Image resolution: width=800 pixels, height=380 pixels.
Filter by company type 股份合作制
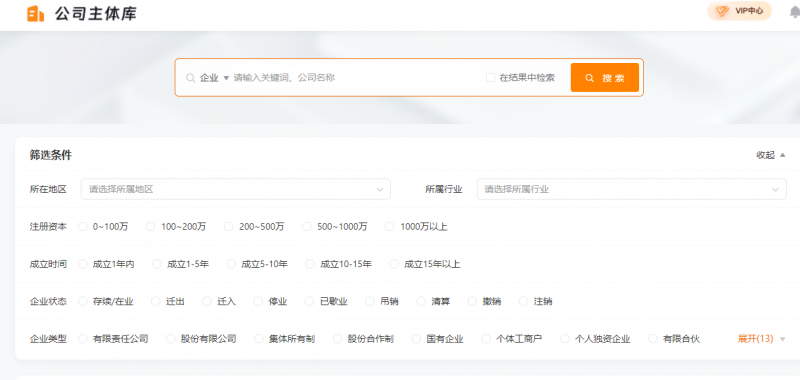point(338,339)
